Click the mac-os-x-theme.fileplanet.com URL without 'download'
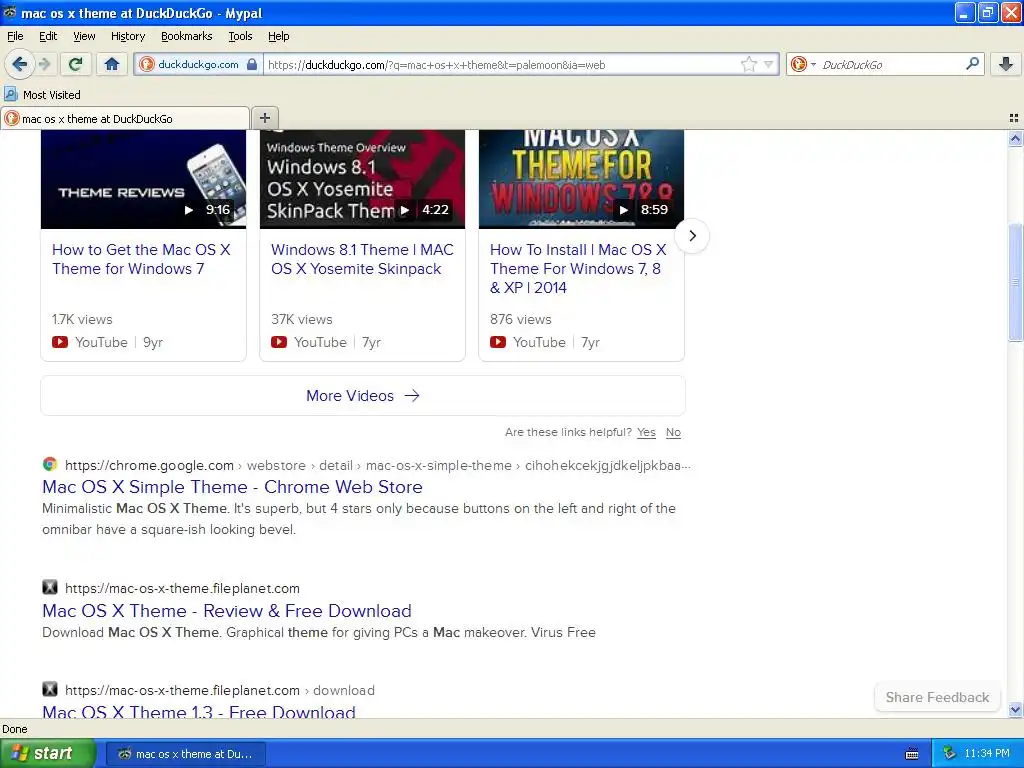The width and height of the screenshot is (1024, 768). pyautogui.click(x=182, y=588)
